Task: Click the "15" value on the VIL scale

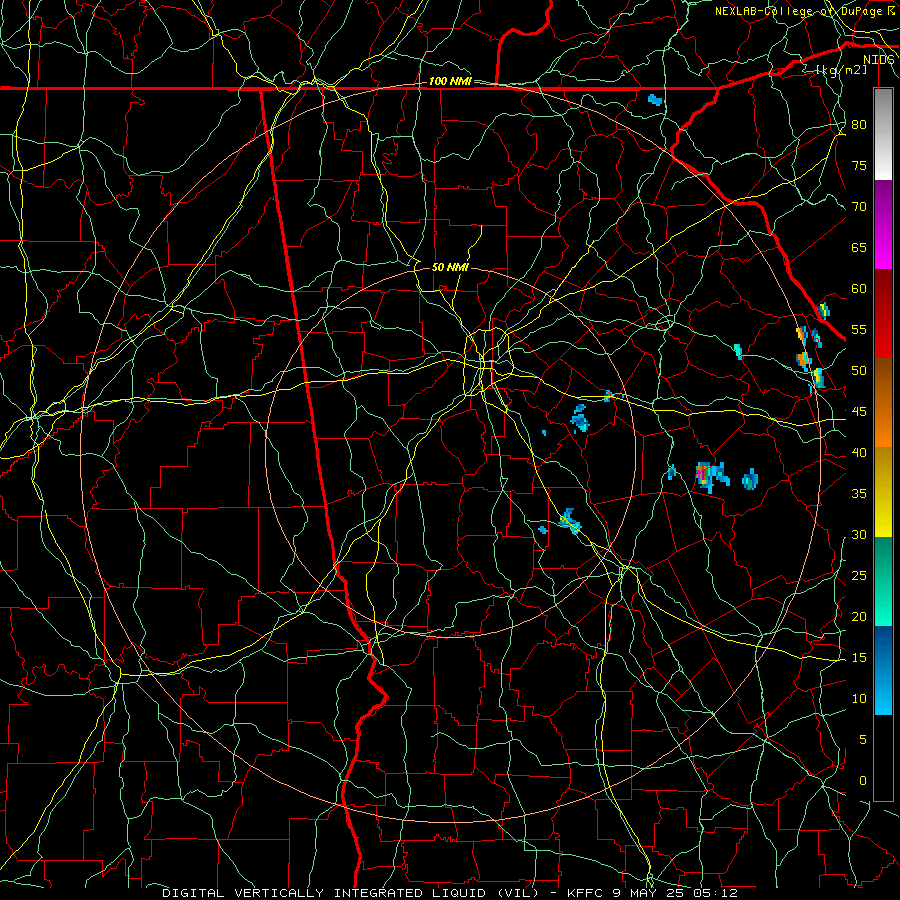Action: pyautogui.click(x=859, y=658)
